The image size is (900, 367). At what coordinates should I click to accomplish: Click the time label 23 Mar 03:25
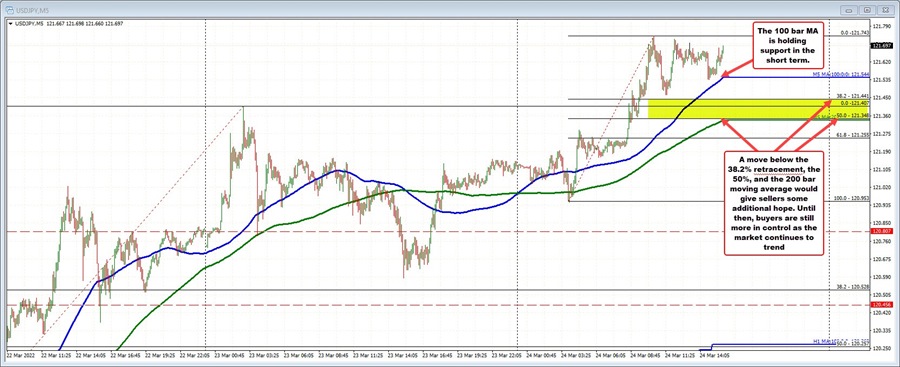(x=263, y=355)
